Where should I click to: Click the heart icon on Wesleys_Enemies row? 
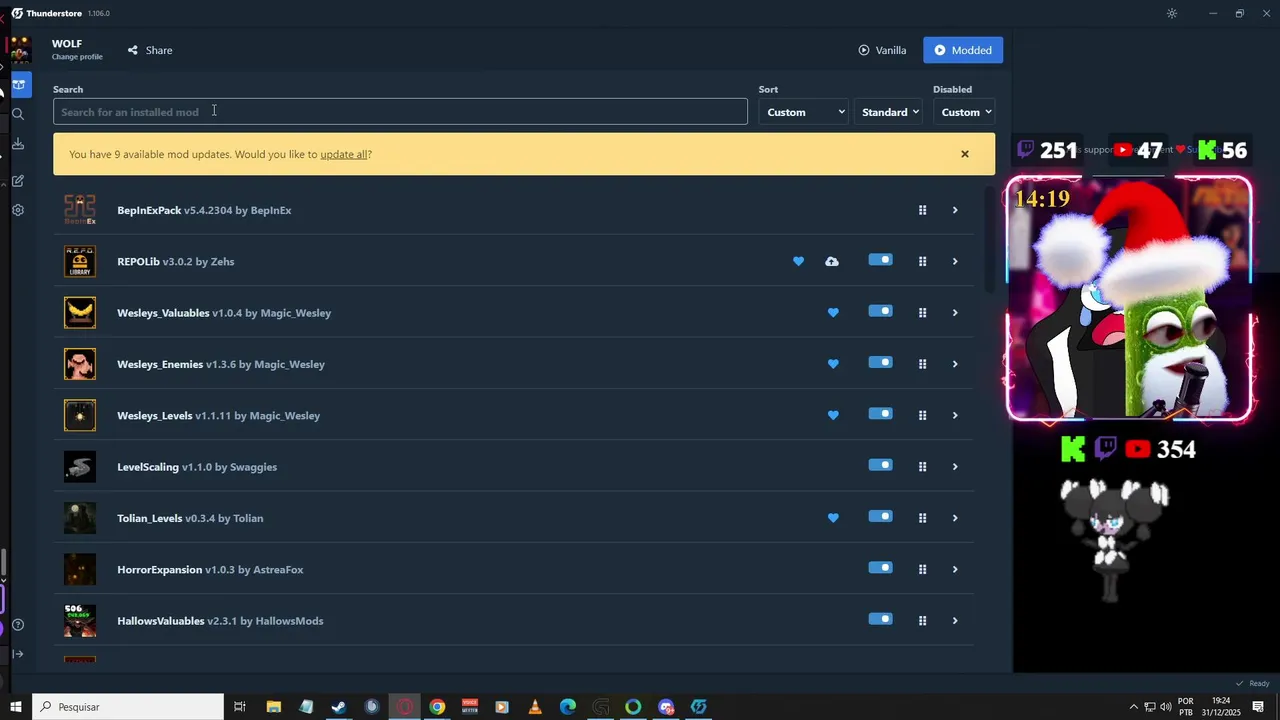pyautogui.click(x=833, y=364)
